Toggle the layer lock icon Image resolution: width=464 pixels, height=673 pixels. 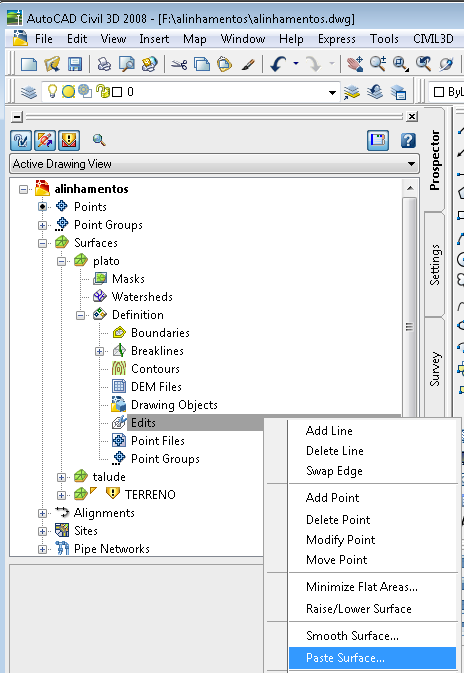point(102,91)
